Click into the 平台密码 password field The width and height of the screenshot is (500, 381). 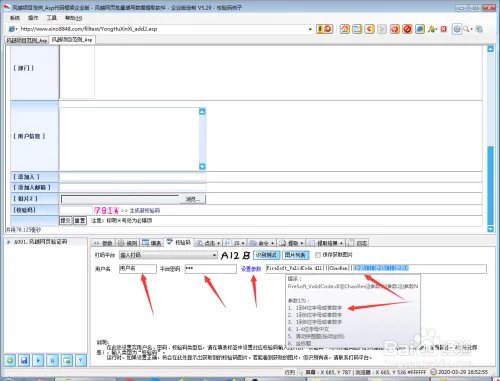[211, 269]
